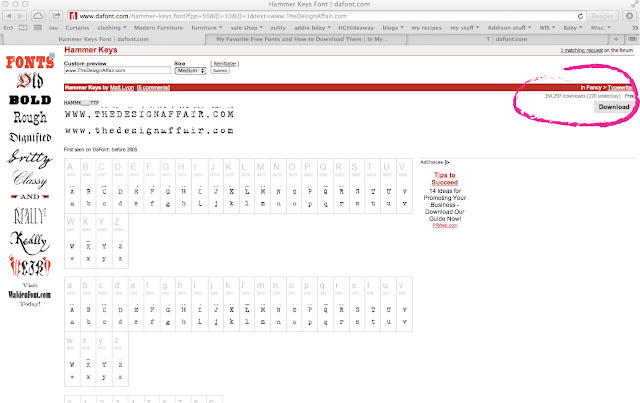
Task: Click uppercase Z cell in character map
Action: click(x=120, y=240)
